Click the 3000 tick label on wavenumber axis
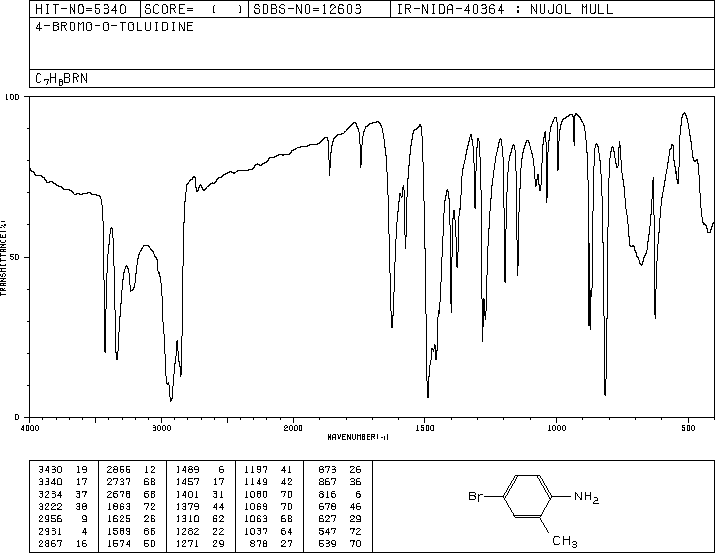 pyautogui.click(x=161, y=428)
